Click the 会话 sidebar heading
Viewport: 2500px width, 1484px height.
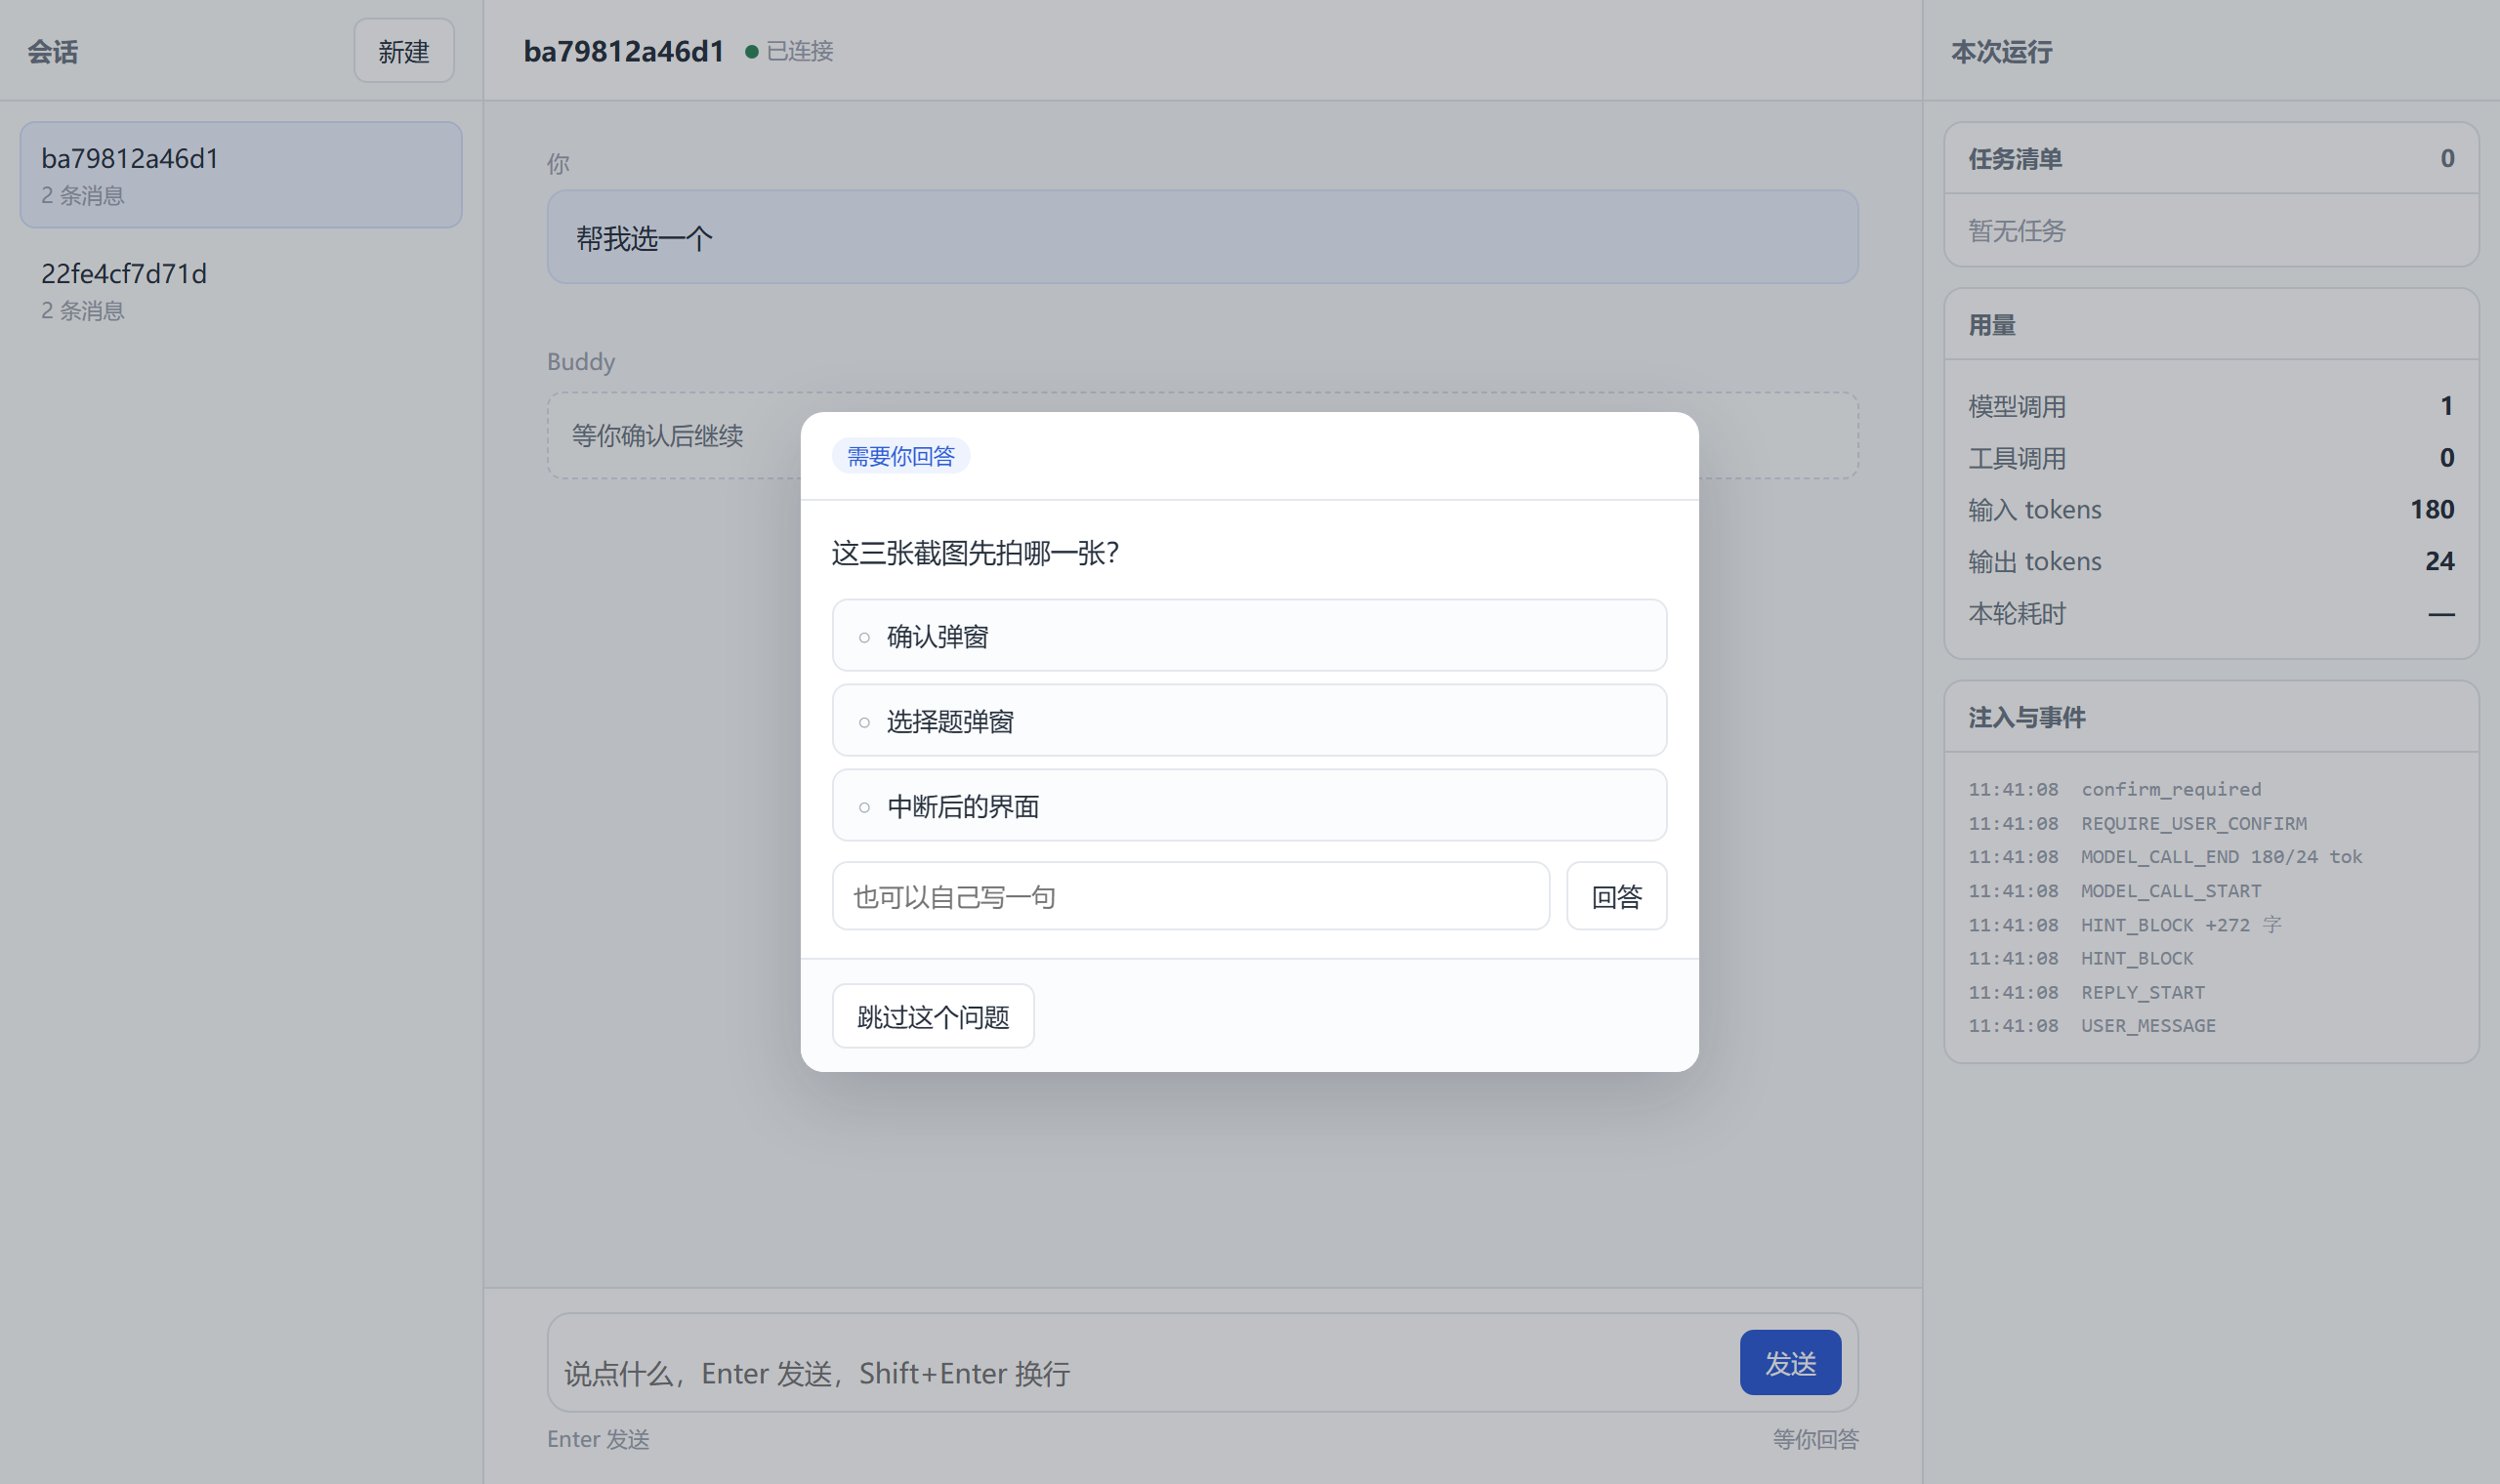(x=52, y=52)
